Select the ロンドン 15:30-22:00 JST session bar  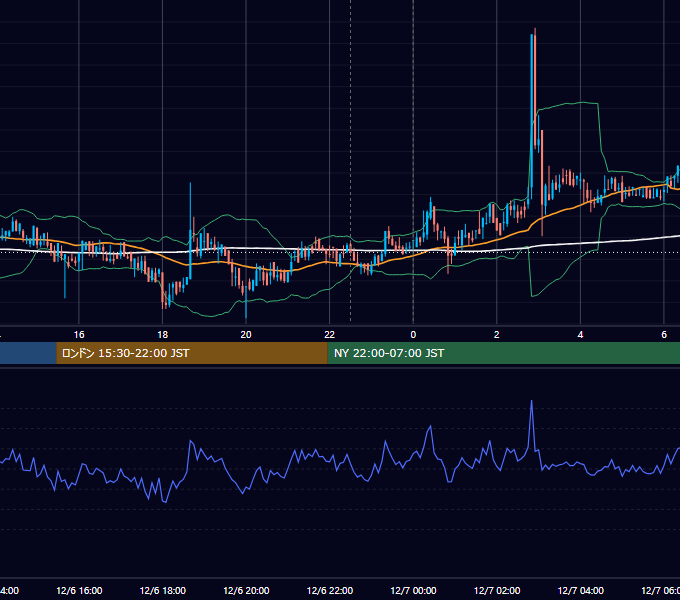[192, 353]
